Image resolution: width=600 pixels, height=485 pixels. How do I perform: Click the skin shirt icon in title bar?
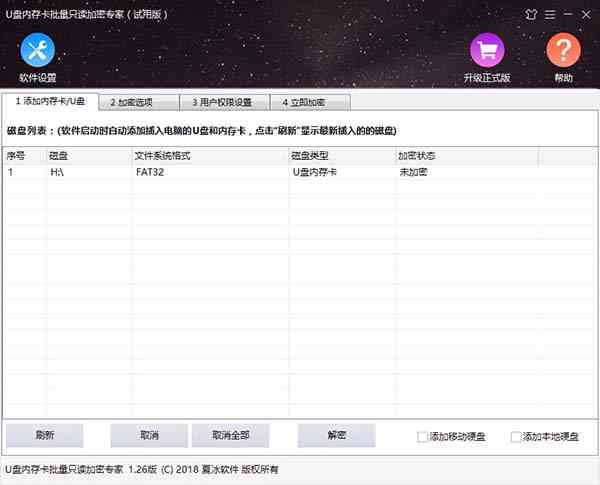coord(531,15)
